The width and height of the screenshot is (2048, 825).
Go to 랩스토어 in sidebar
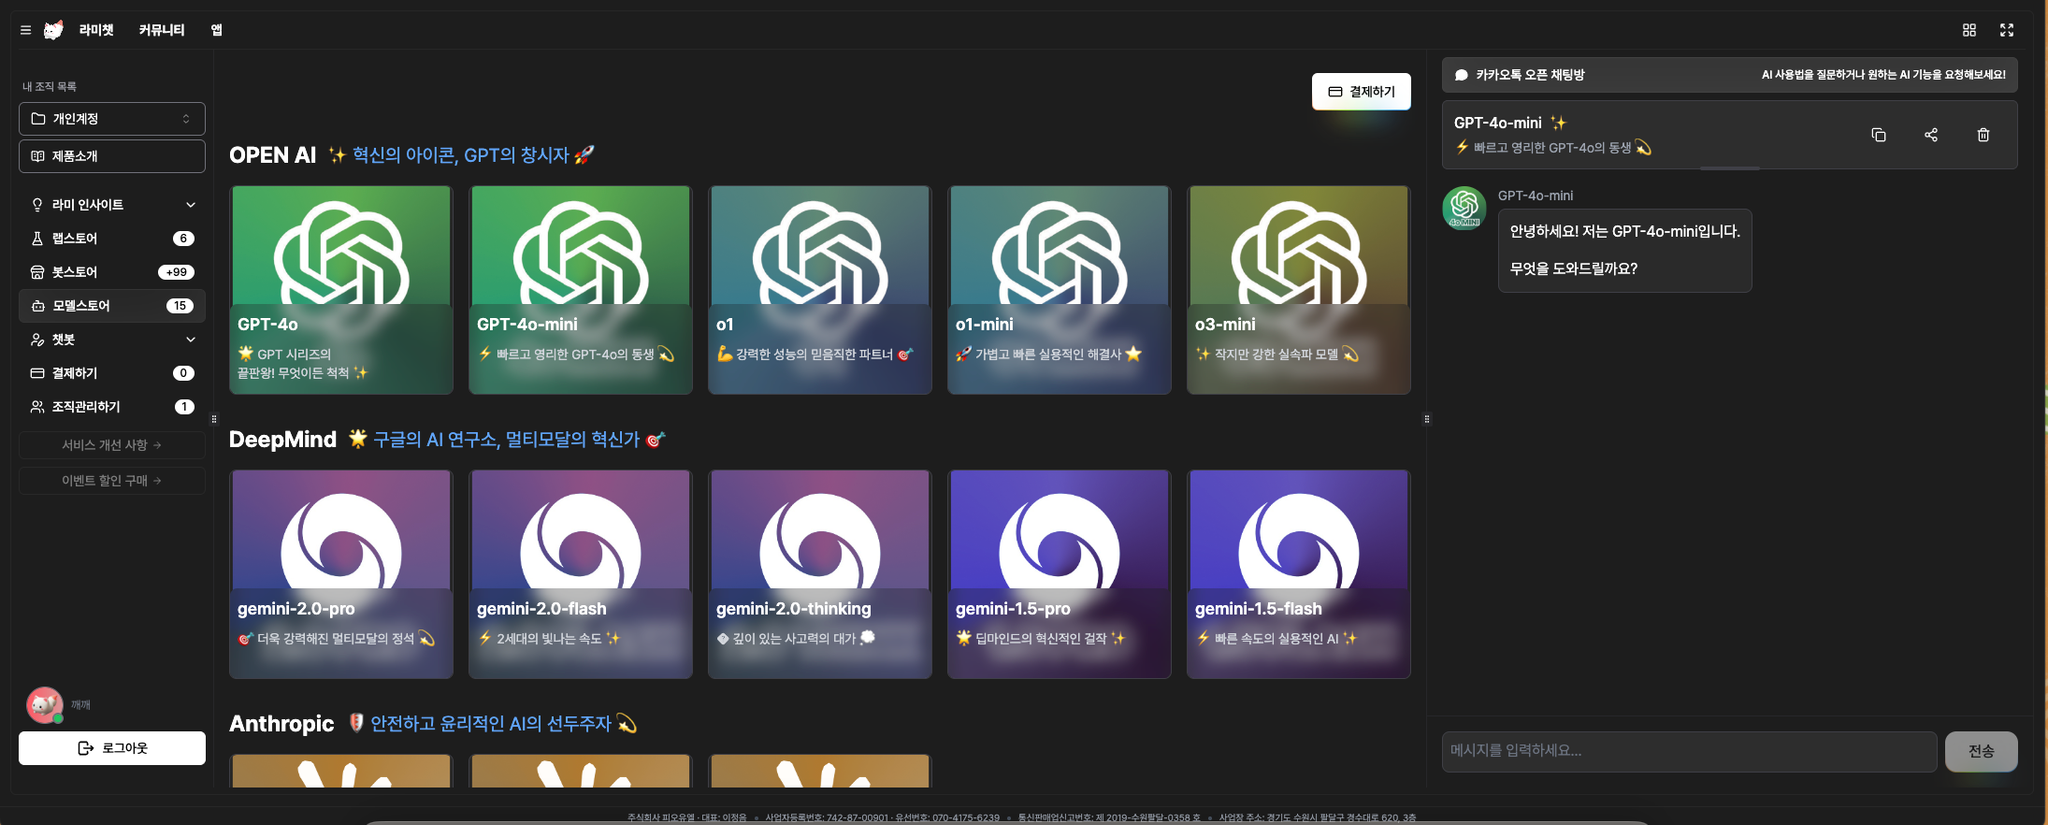[112, 238]
